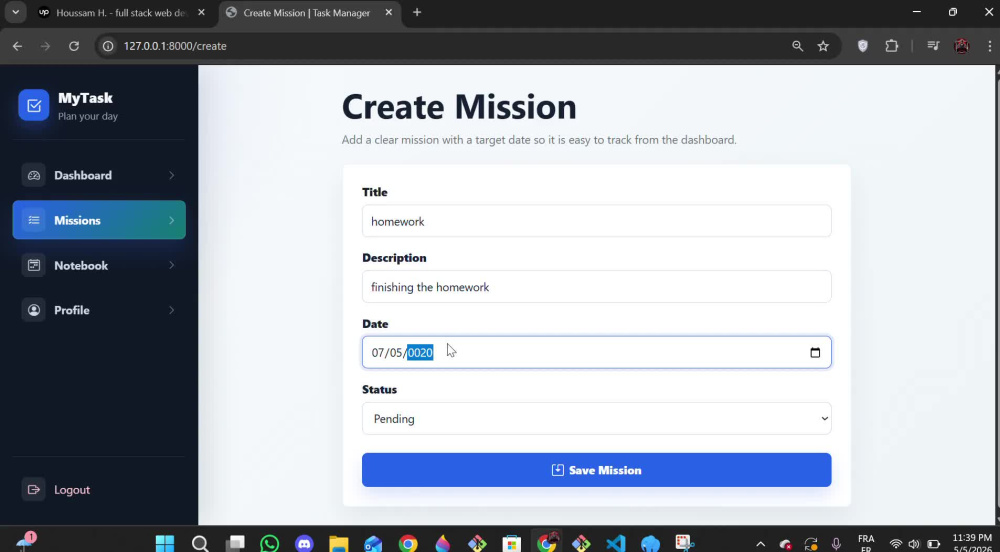Open Visual Studio Code from taskbar
Viewport: 1000px width, 552px height.
tap(615, 543)
